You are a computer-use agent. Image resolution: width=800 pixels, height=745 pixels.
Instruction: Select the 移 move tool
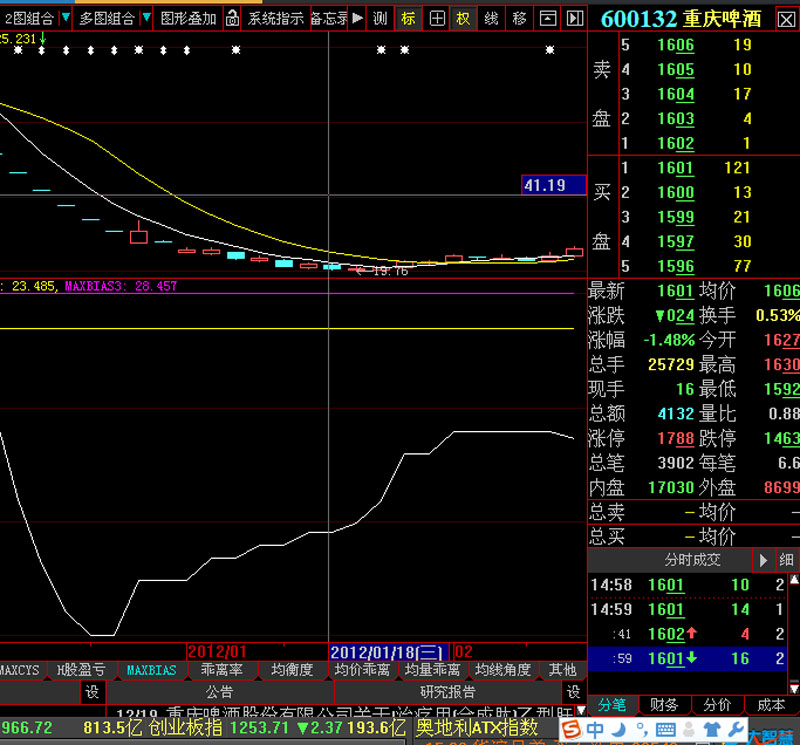click(x=519, y=19)
